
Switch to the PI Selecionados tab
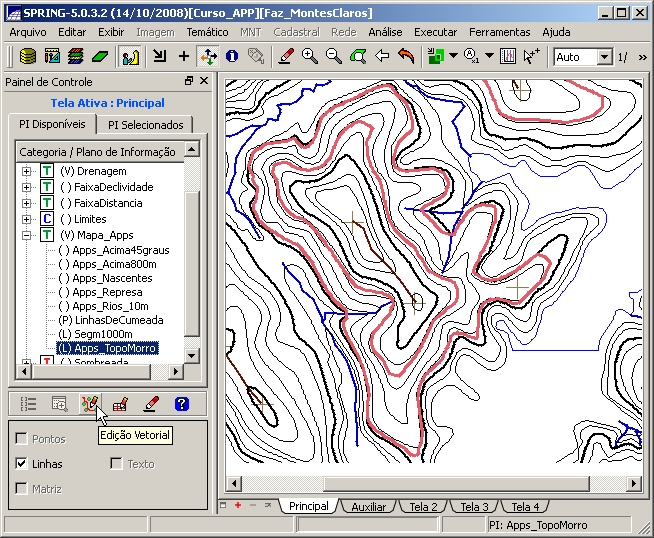[146, 125]
